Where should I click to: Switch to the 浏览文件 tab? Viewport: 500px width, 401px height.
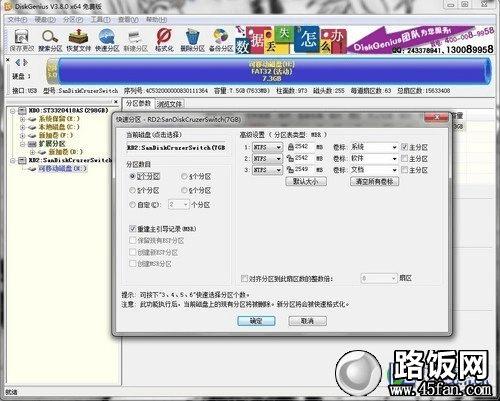coord(169,104)
